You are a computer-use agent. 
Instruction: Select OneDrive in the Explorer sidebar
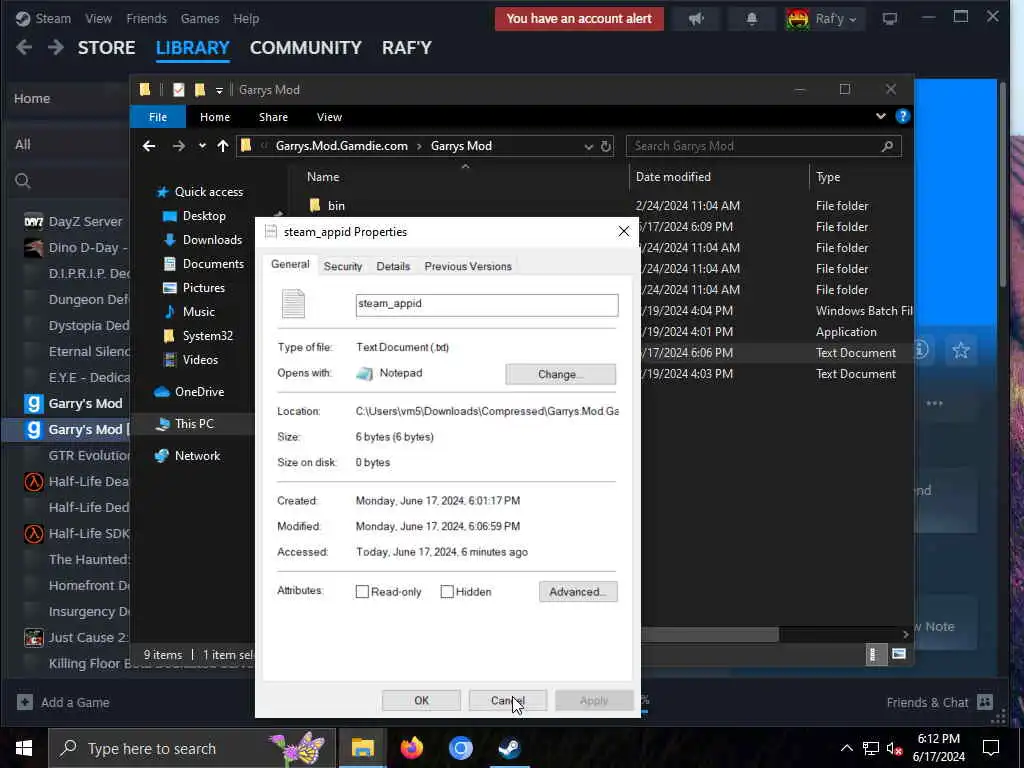click(x=190, y=392)
